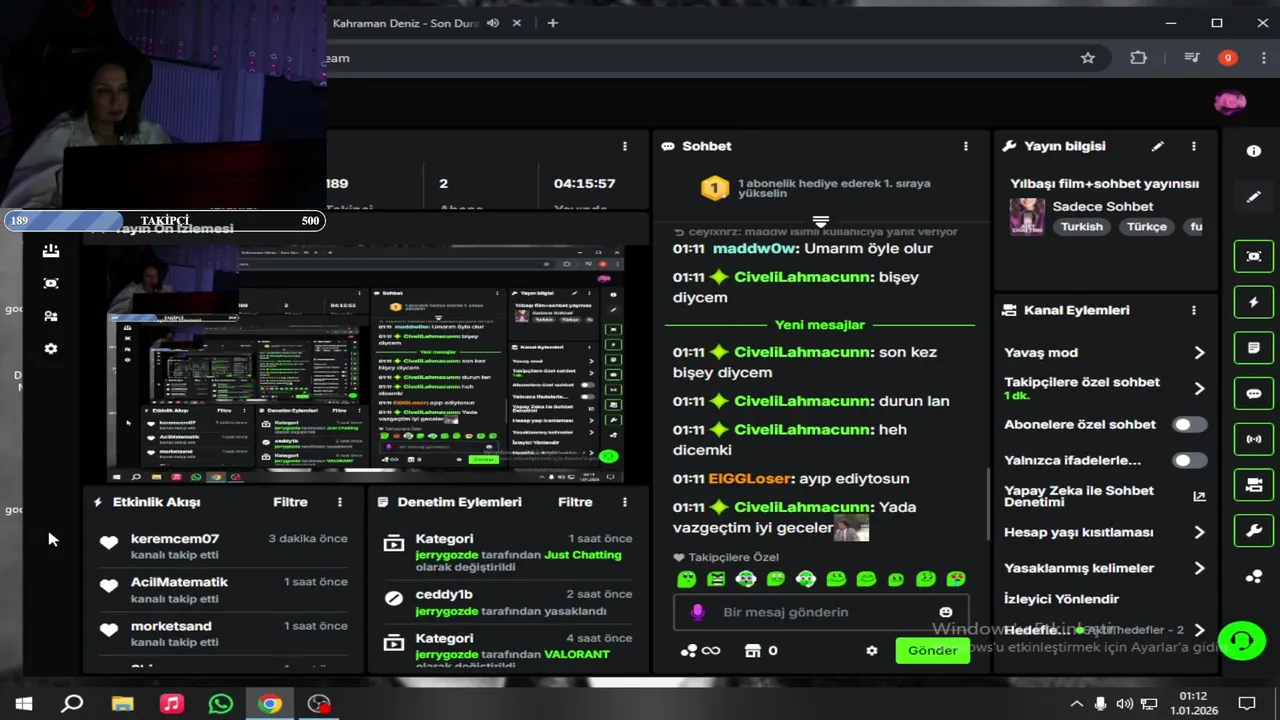This screenshot has width=1280, height=720.
Task: Click maddw0w username in chat
Action: pyautogui.click(x=754, y=248)
